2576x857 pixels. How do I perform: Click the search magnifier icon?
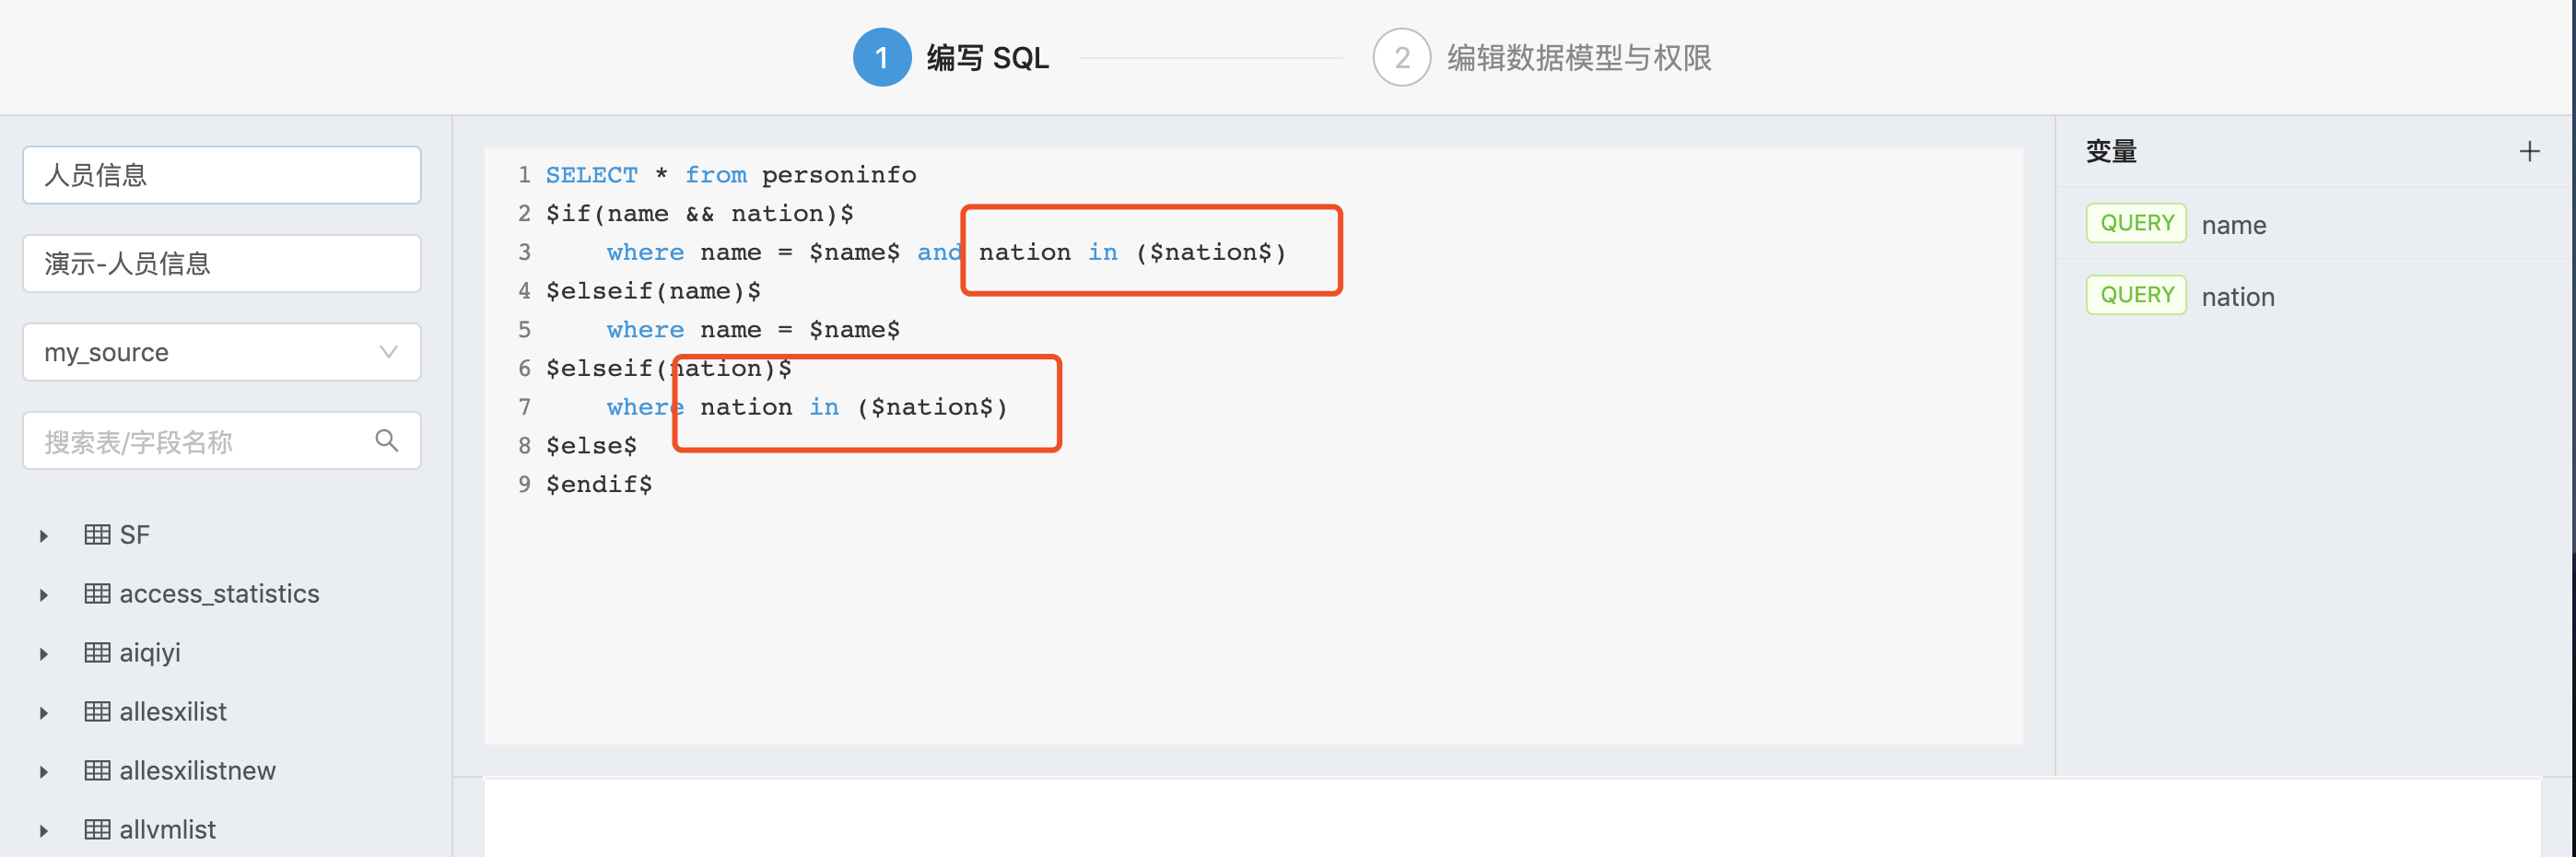pos(386,440)
